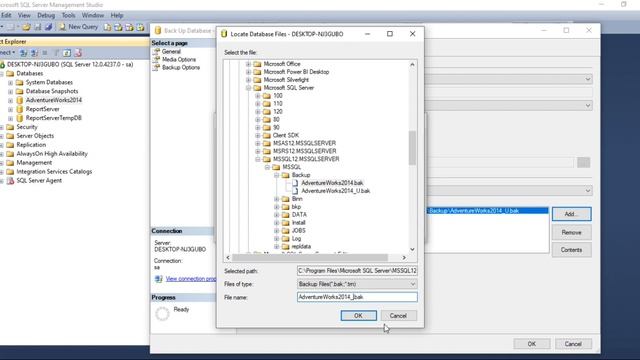The image size is (640, 360).
Task: Click the DESKTOP-NJ3GUBO server node icon
Action: point(2,64)
